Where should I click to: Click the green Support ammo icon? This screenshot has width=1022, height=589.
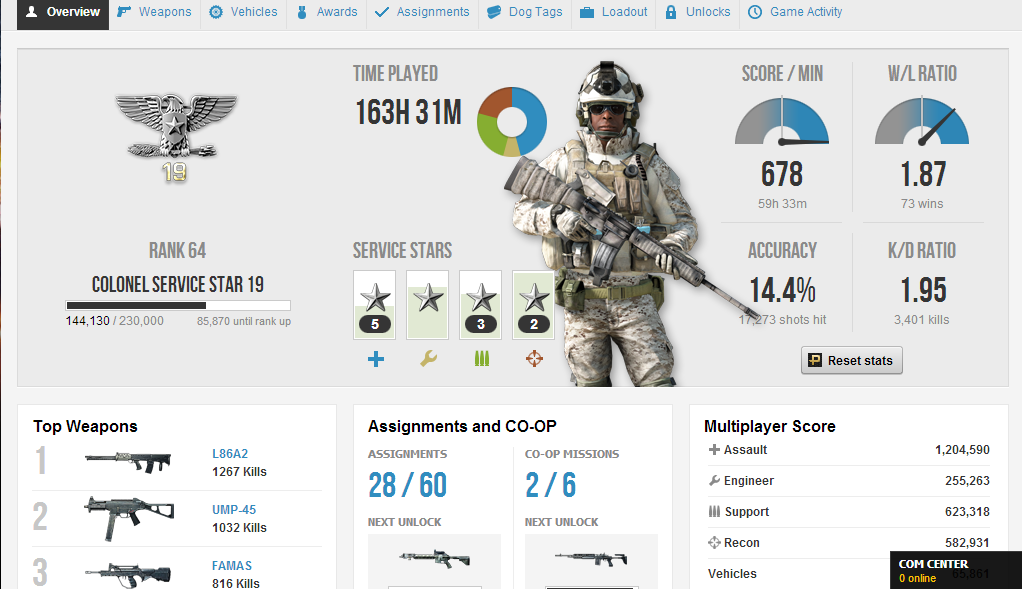tap(482, 358)
